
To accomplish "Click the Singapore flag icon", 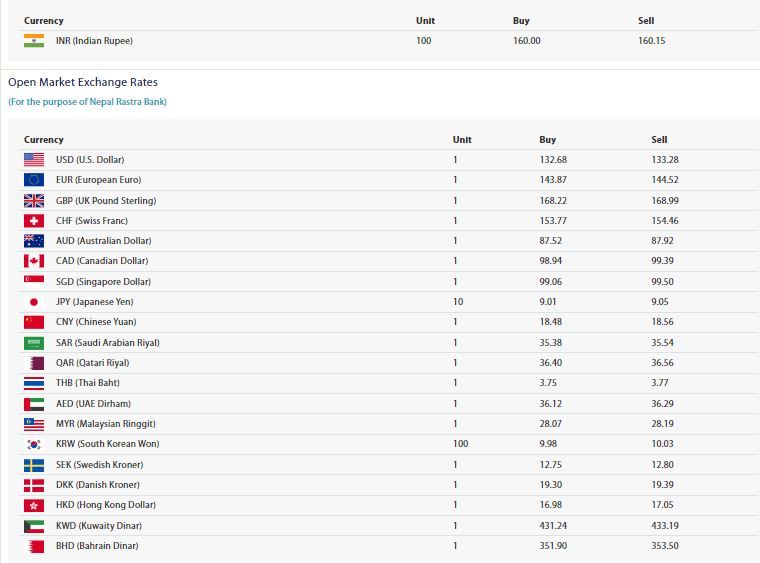I will (34, 282).
